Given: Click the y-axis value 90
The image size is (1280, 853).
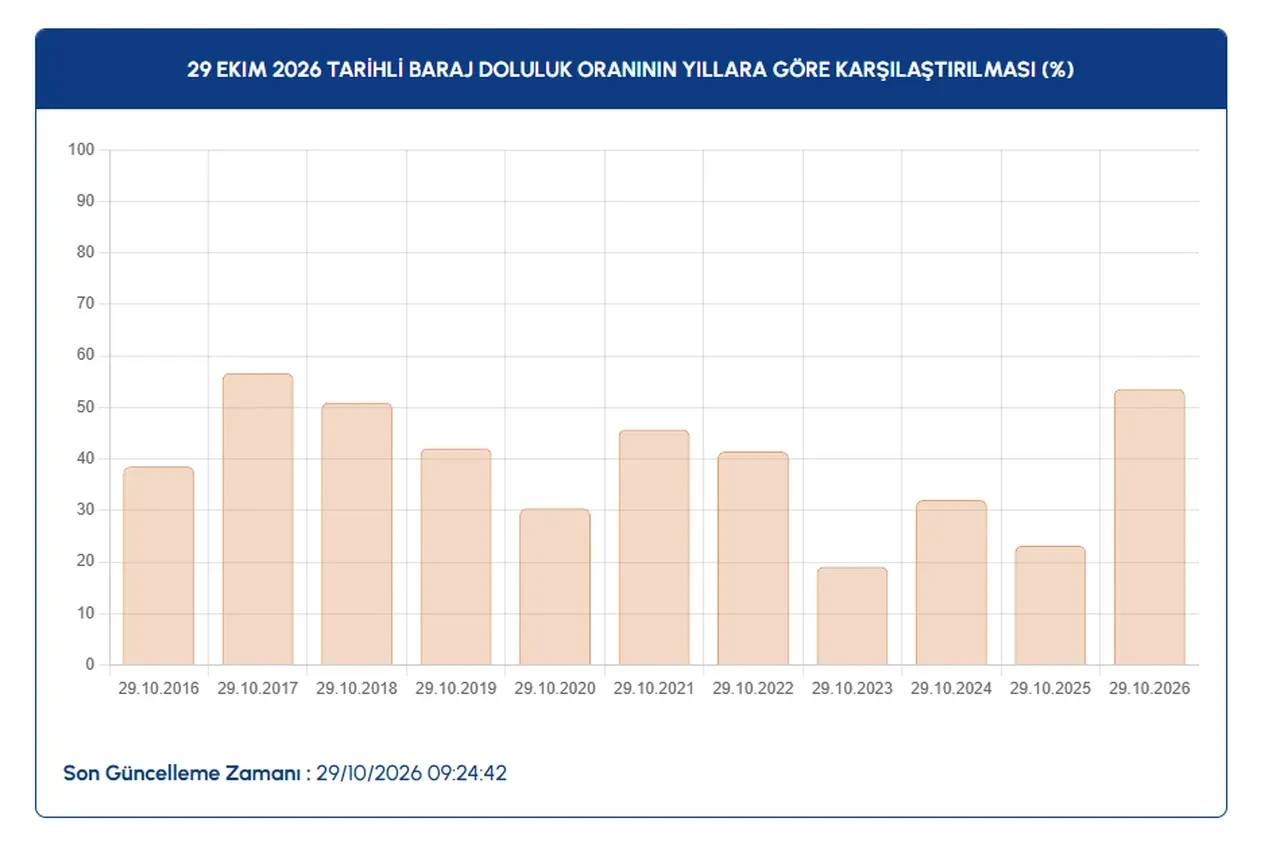Looking at the screenshot, I should (x=85, y=201).
